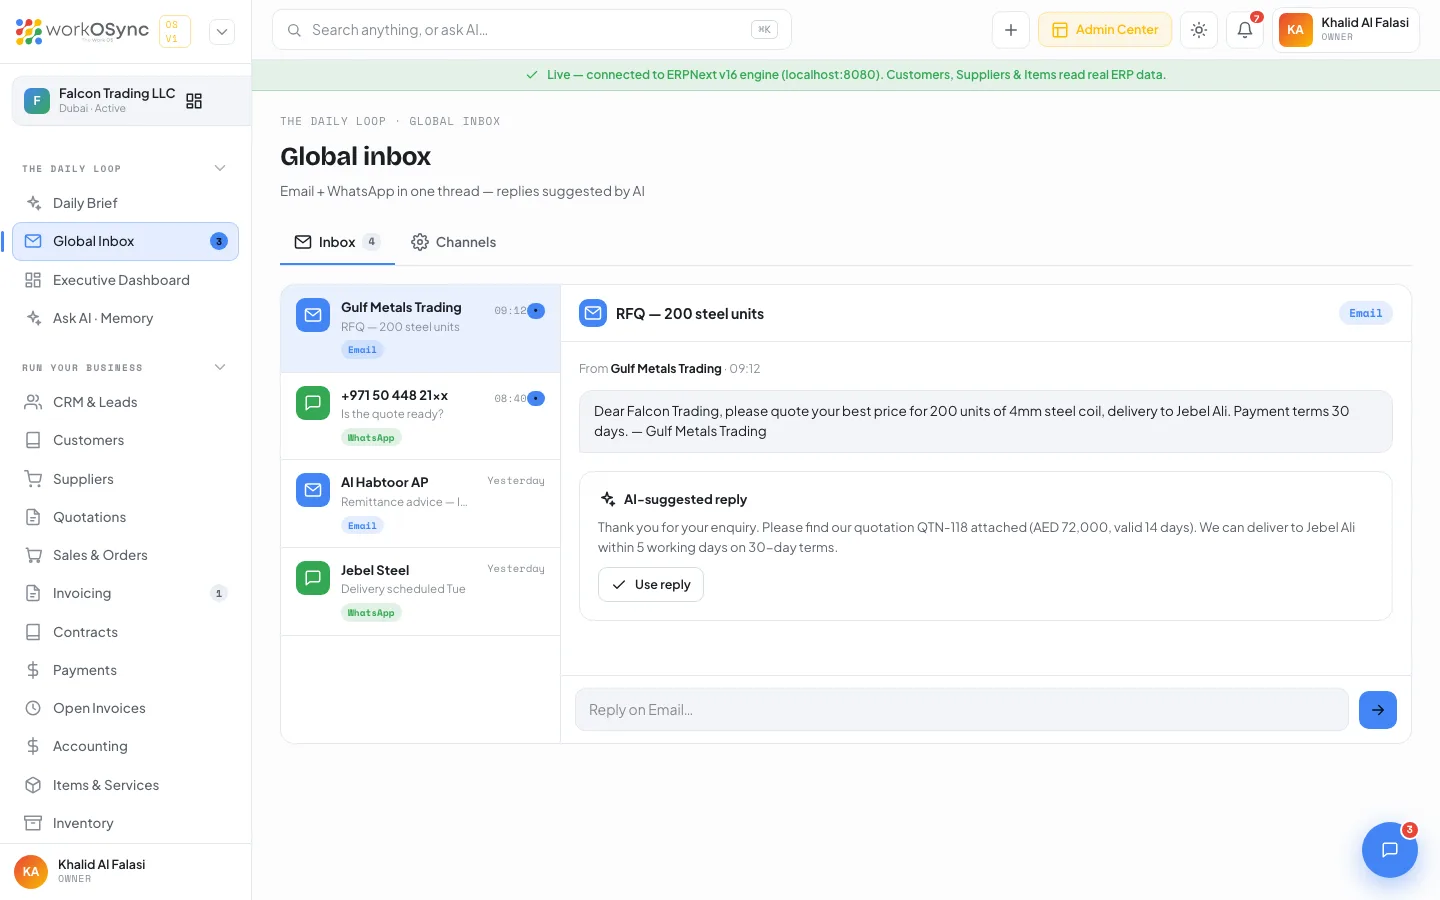Open the Admin Center
The image size is (1440, 900).
1105,30
